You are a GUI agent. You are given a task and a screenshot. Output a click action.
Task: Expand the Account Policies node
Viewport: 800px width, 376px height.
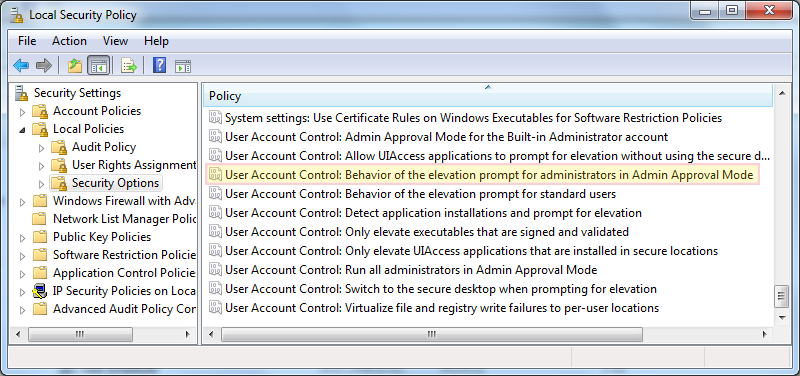pos(22,112)
